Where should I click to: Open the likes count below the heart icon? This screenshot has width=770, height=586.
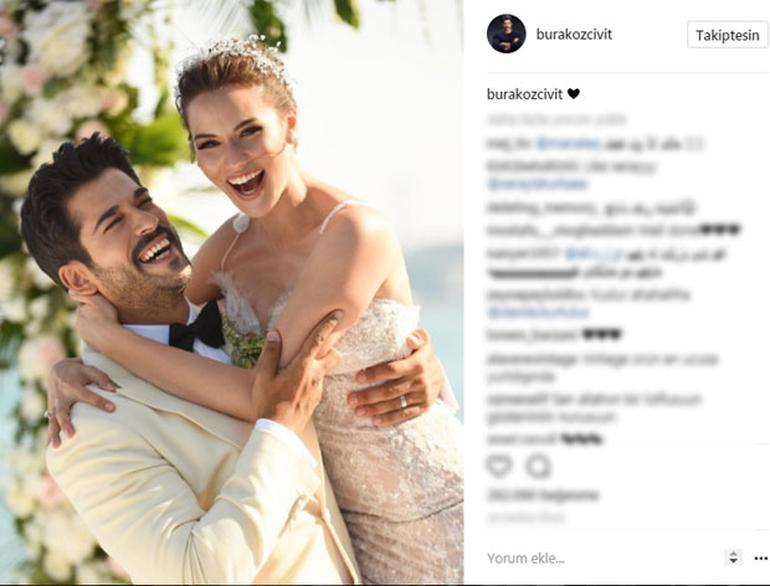click(543, 496)
